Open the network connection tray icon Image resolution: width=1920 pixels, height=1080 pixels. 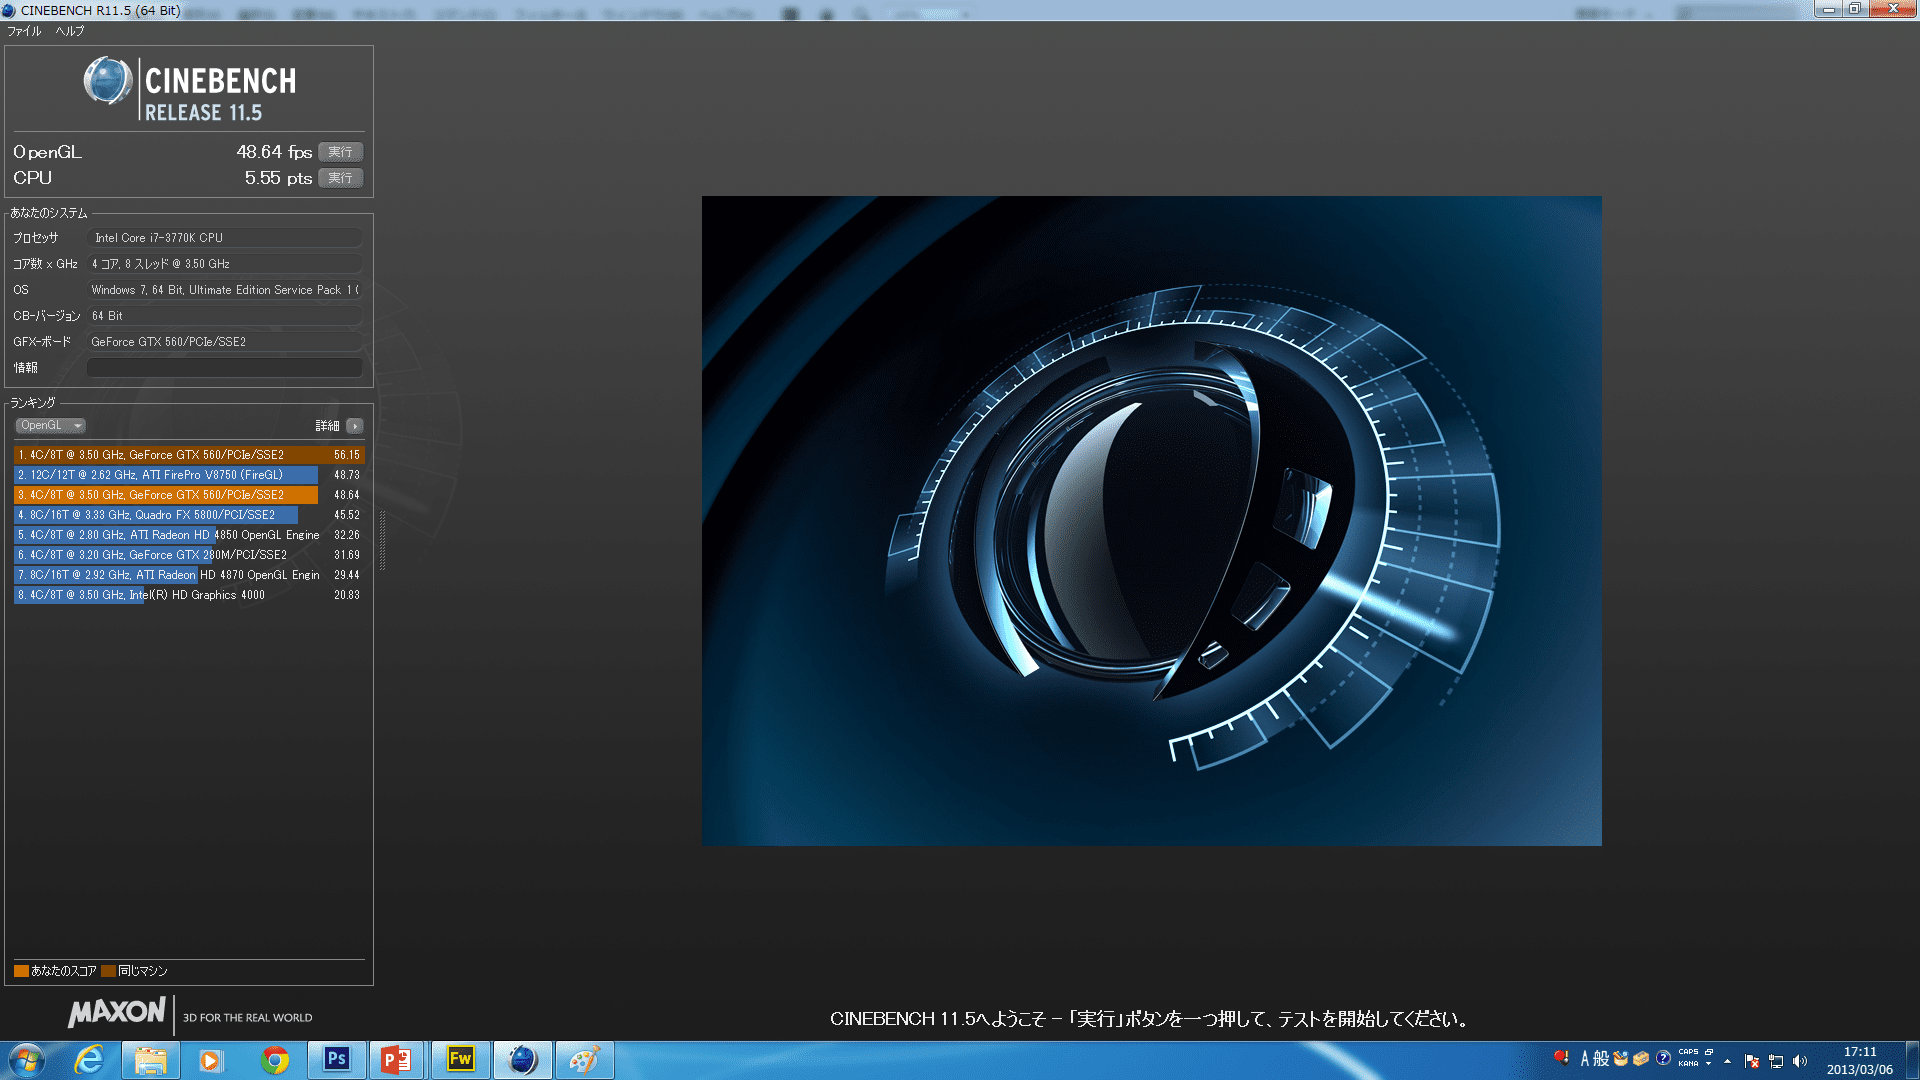click(x=1776, y=1061)
